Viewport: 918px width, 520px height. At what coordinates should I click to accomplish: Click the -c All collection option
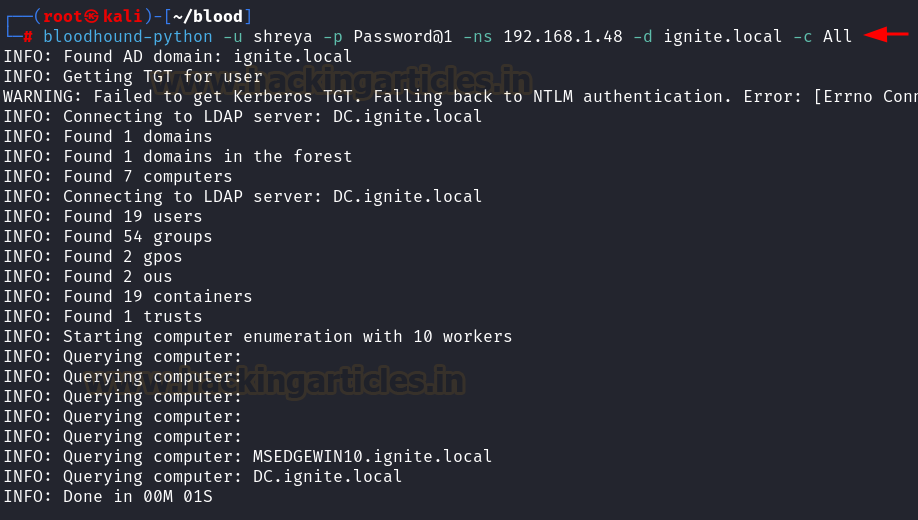click(x=823, y=36)
